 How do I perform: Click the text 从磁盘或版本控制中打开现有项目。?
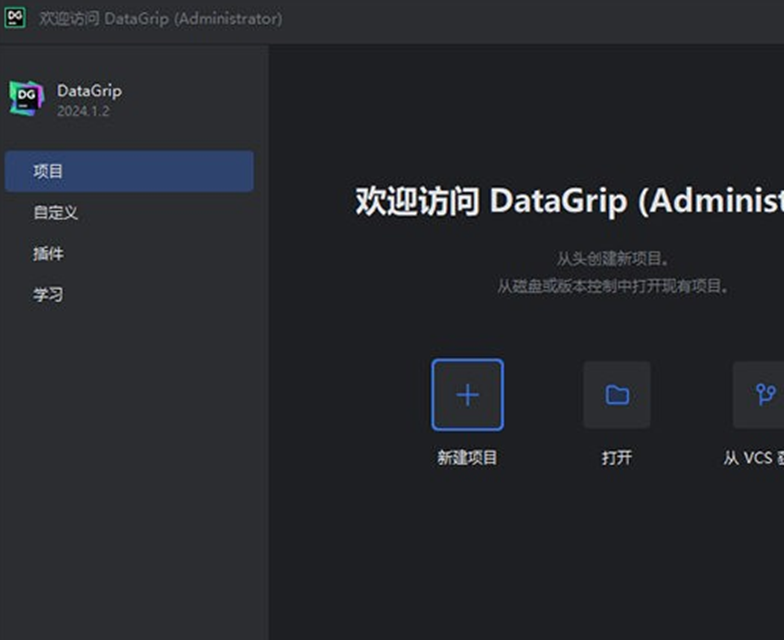[x=612, y=286]
